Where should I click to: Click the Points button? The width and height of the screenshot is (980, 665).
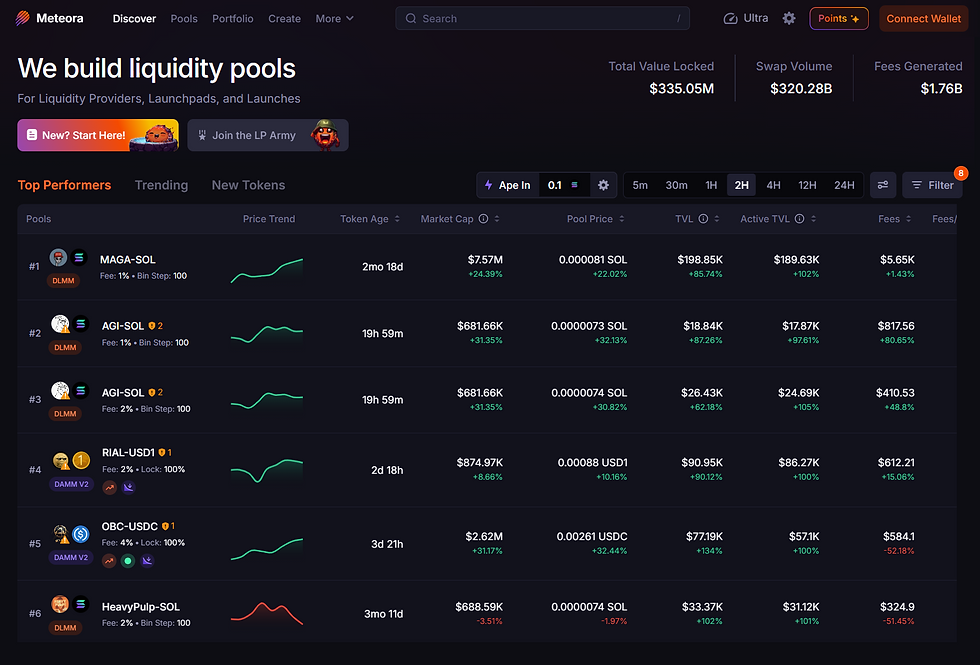839,19
